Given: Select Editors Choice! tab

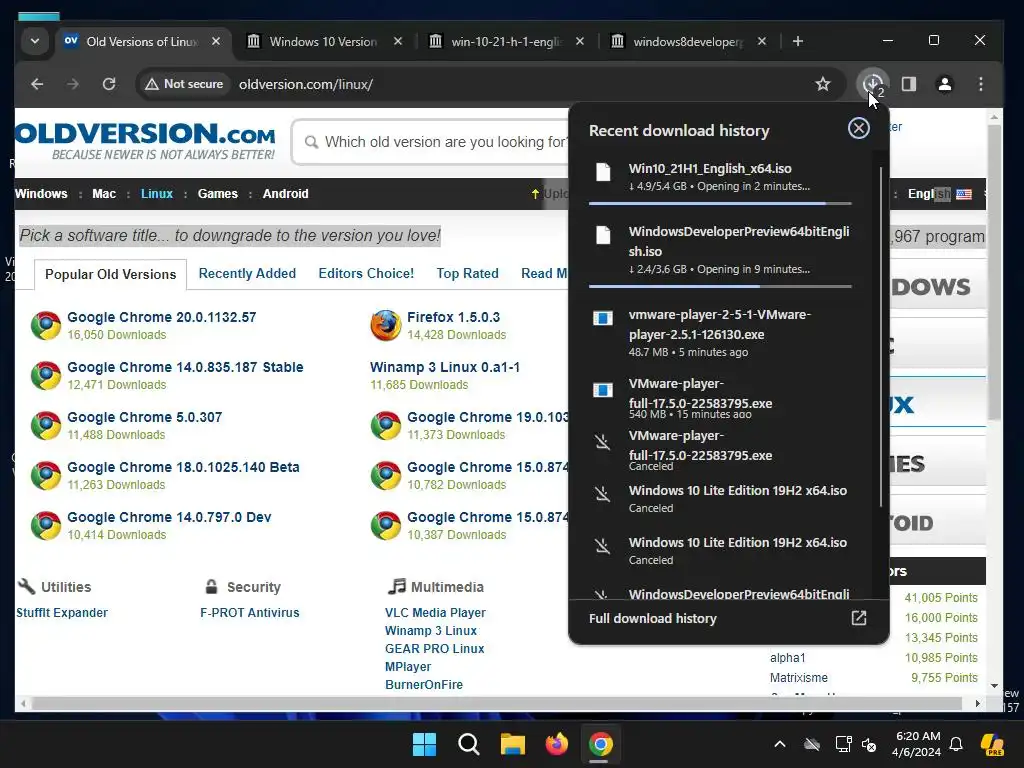Looking at the screenshot, I should pyautogui.click(x=366, y=273).
